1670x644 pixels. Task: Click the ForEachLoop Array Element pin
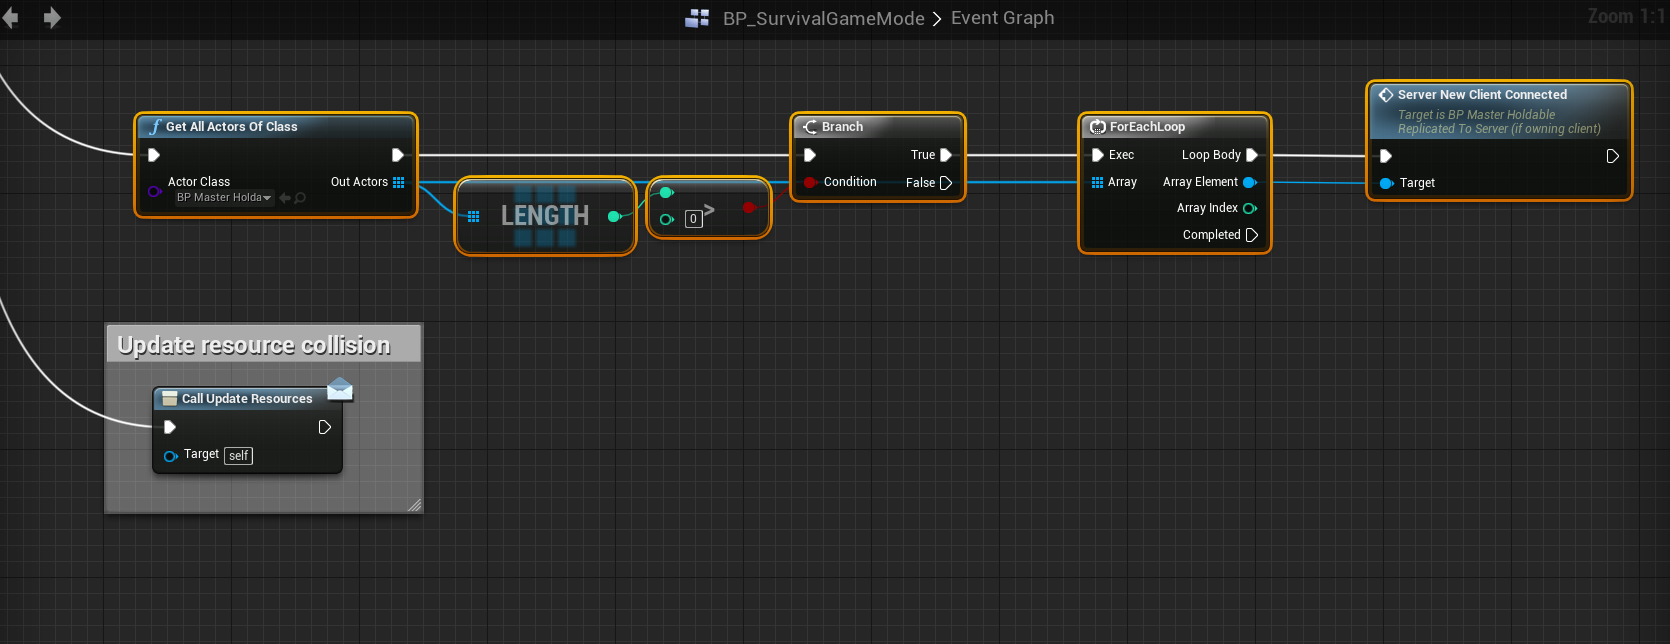1249,182
